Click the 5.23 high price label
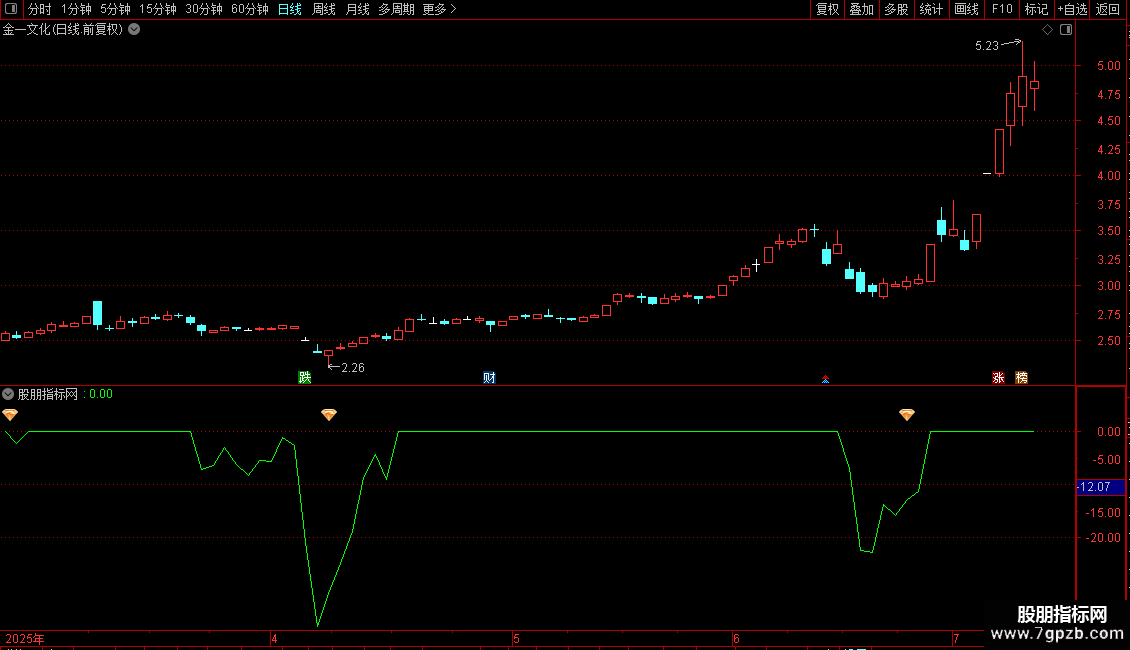1130x650 pixels. tap(987, 45)
